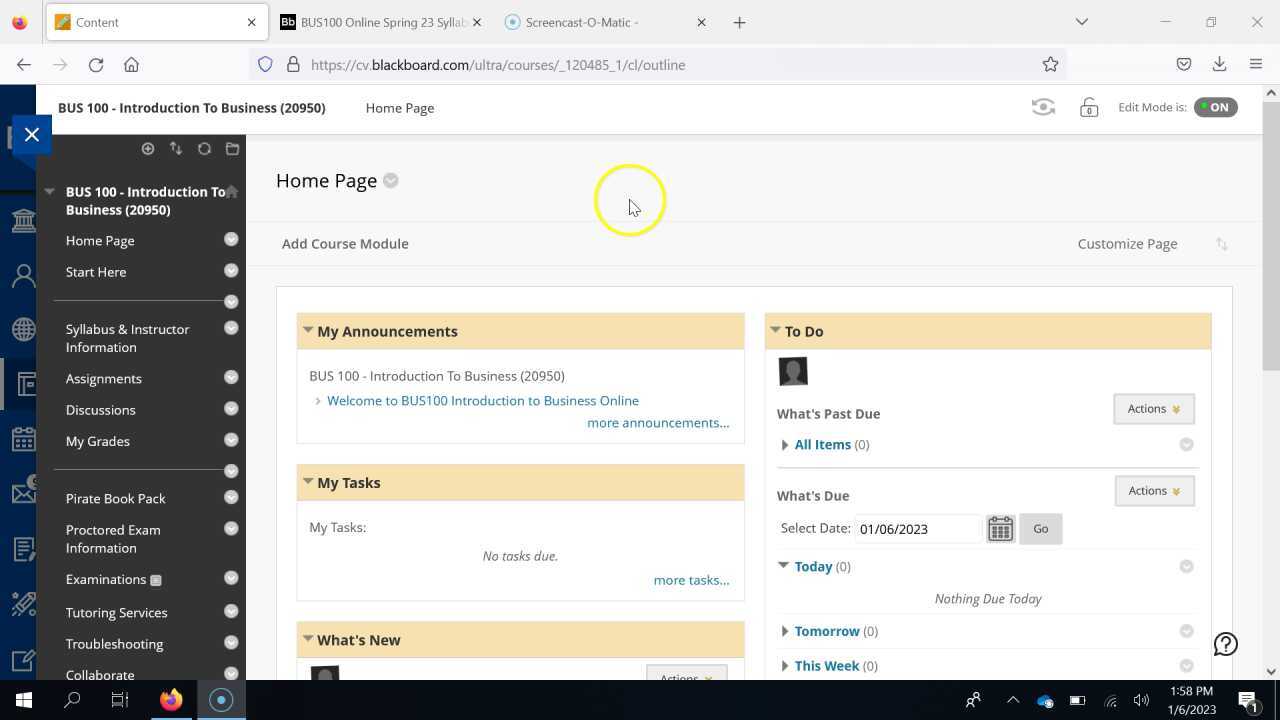
Task: Open the more announcements link
Action: 658,423
